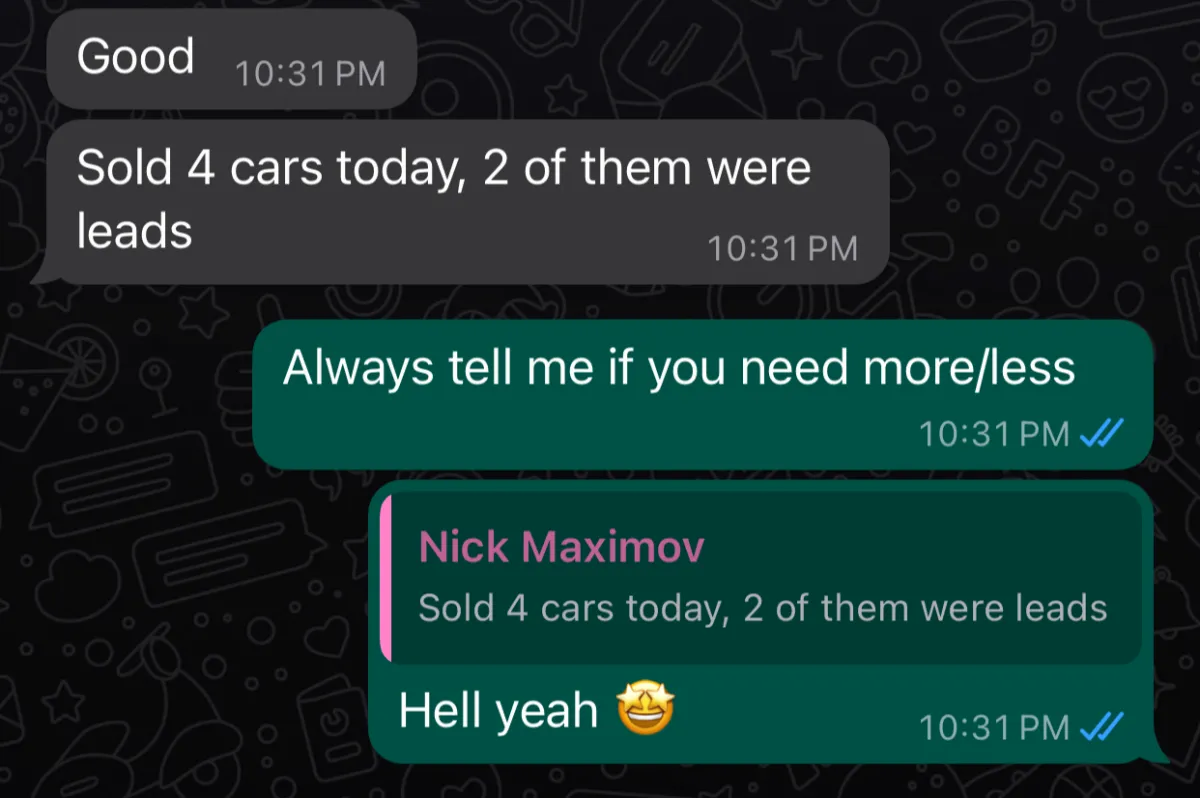Click blue double-check on Always tell me message
This screenshot has height=798, width=1200.
coord(1104,434)
